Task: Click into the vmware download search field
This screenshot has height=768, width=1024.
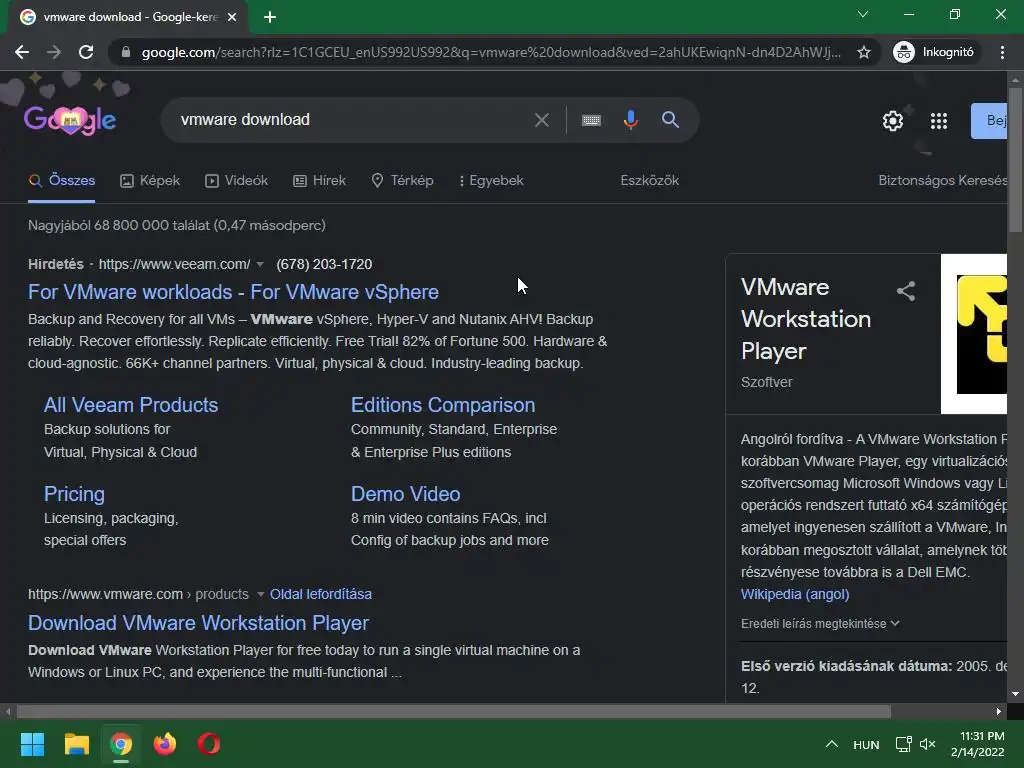Action: point(353,120)
